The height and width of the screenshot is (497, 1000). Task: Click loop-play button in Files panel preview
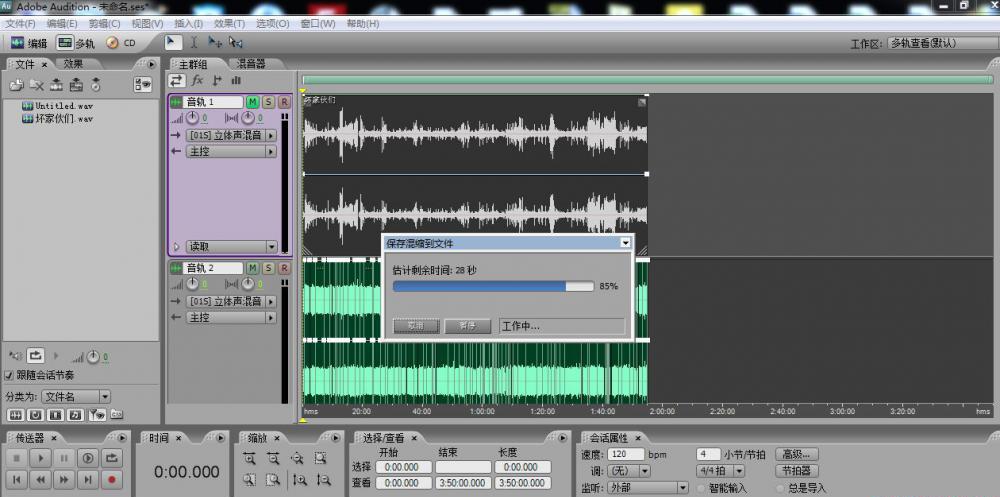click(35, 355)
